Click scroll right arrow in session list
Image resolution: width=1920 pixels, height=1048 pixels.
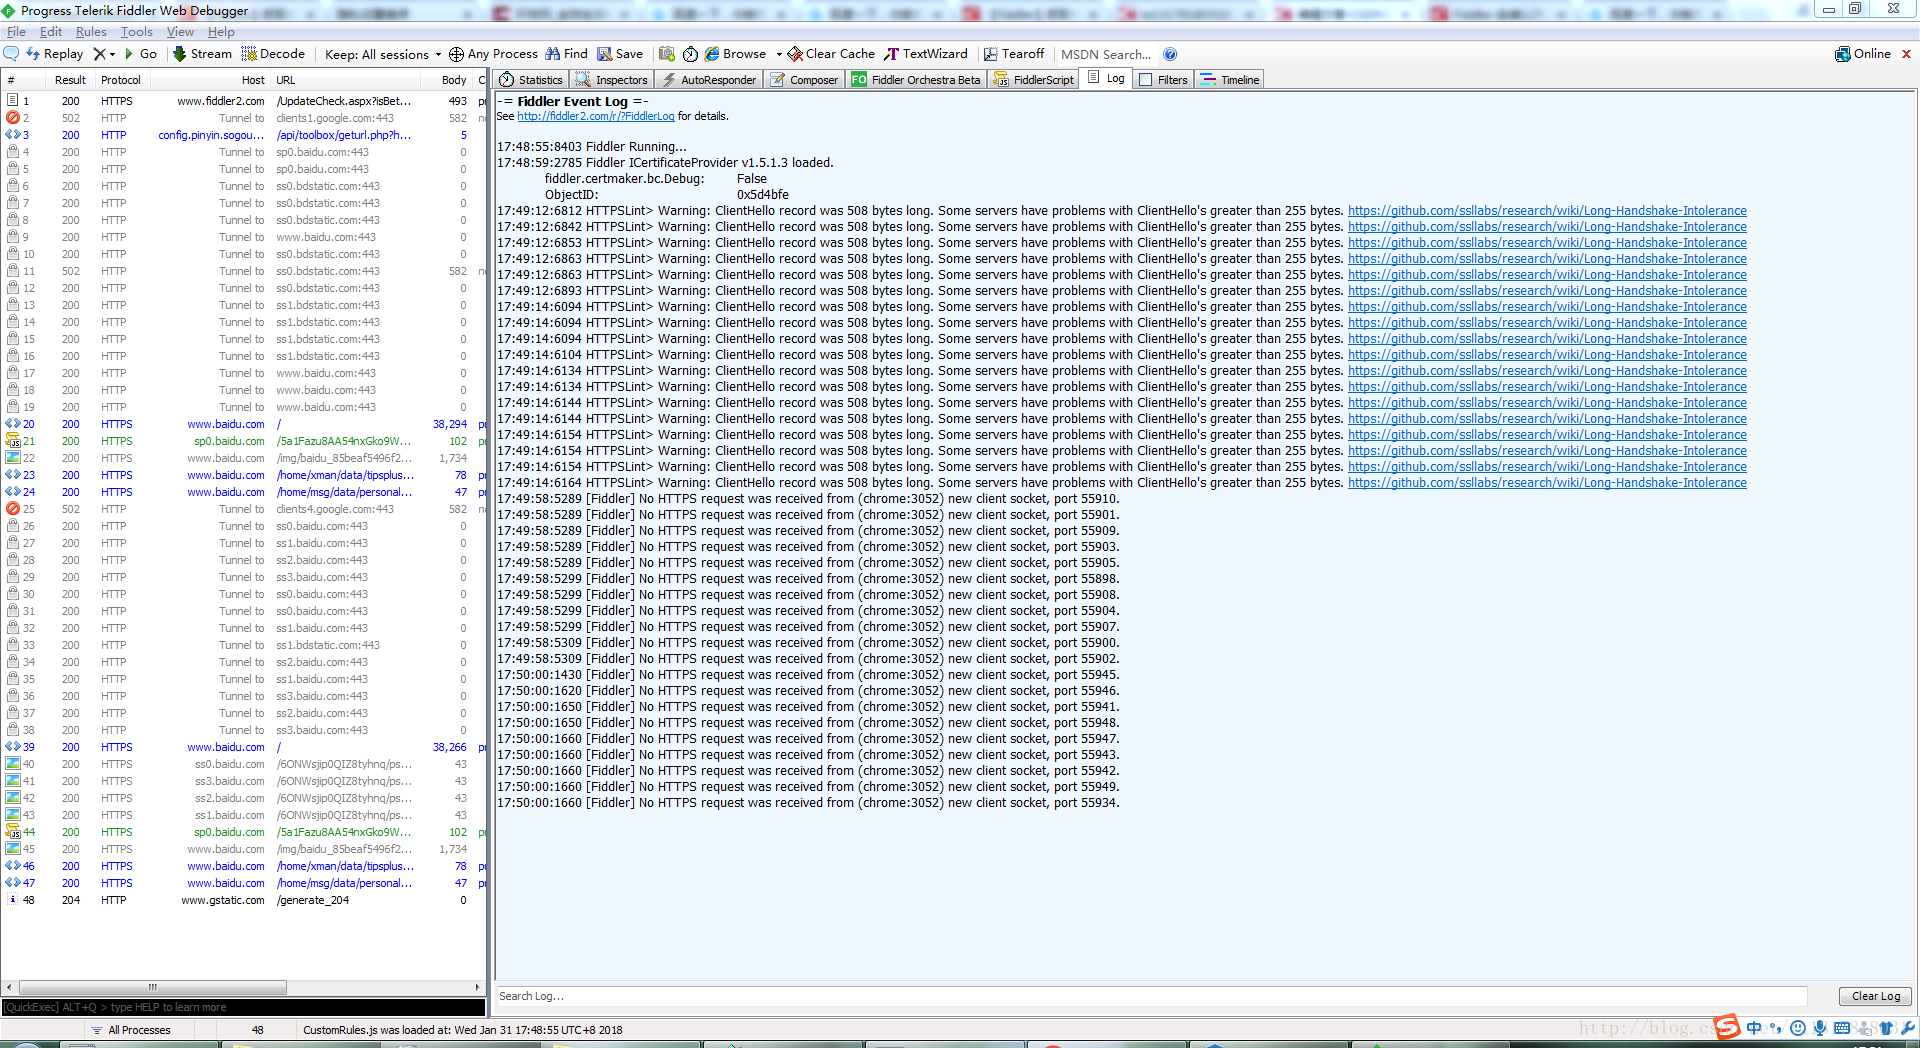tap(478, 987)
